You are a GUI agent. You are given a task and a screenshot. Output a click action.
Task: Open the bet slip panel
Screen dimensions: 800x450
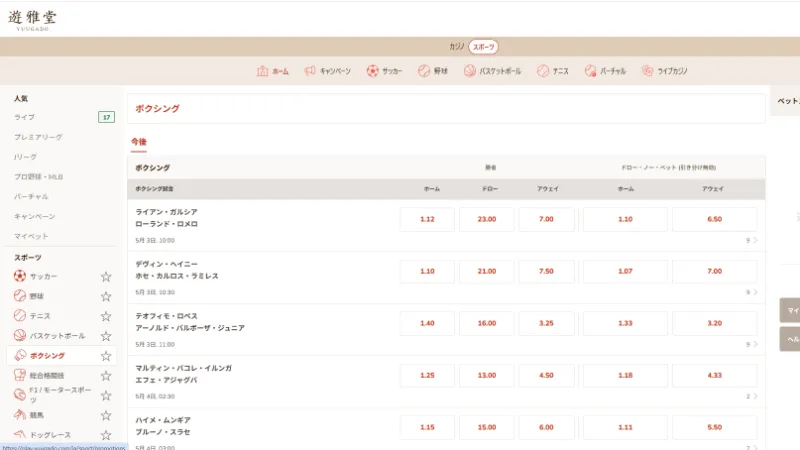(x=787, y=101)
